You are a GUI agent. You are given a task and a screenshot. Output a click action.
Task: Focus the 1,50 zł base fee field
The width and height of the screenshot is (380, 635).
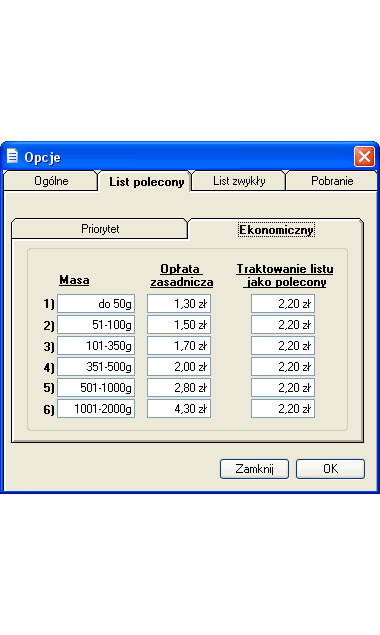[x=179, y=325]
